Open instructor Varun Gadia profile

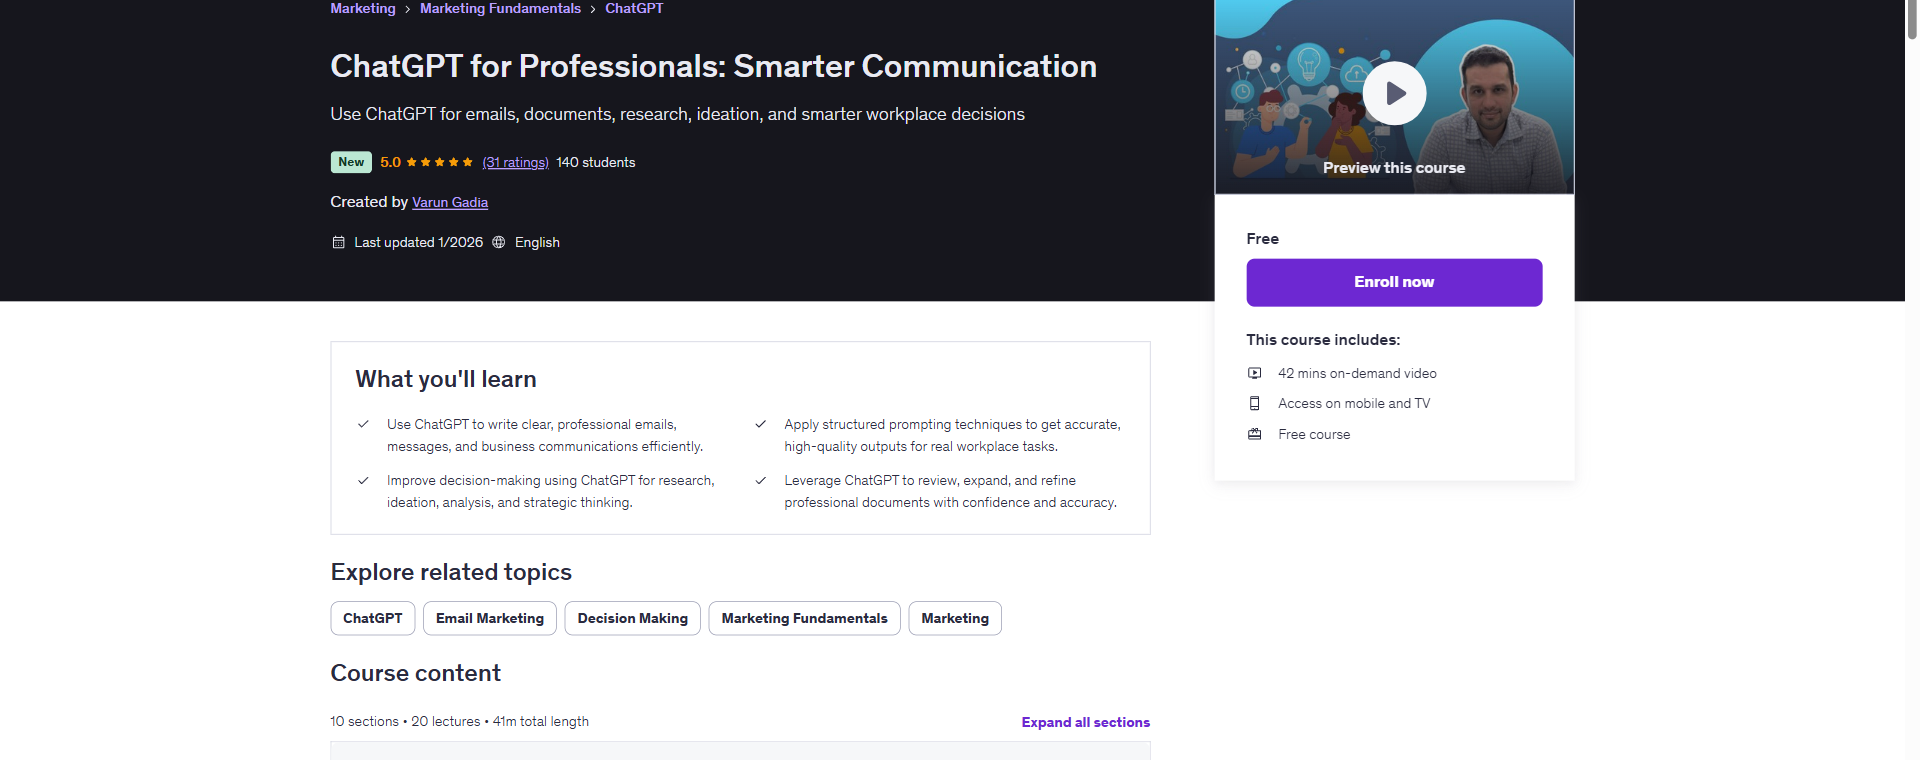point(450,202)
